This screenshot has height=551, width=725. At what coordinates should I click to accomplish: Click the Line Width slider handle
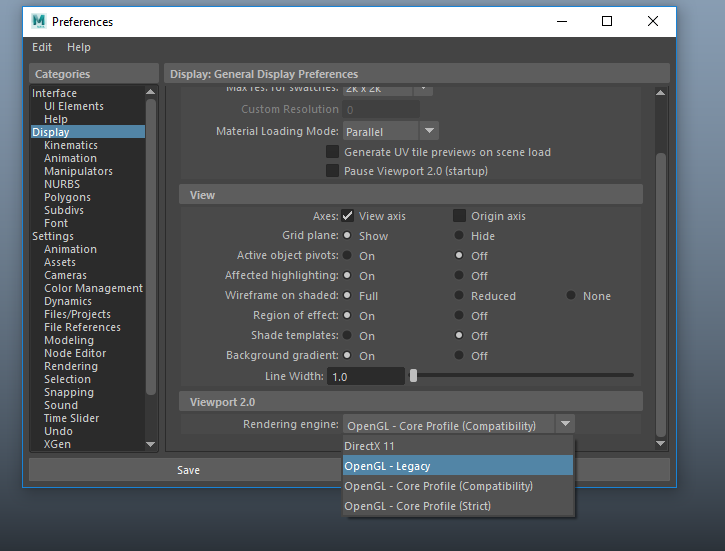click(413, 375)
